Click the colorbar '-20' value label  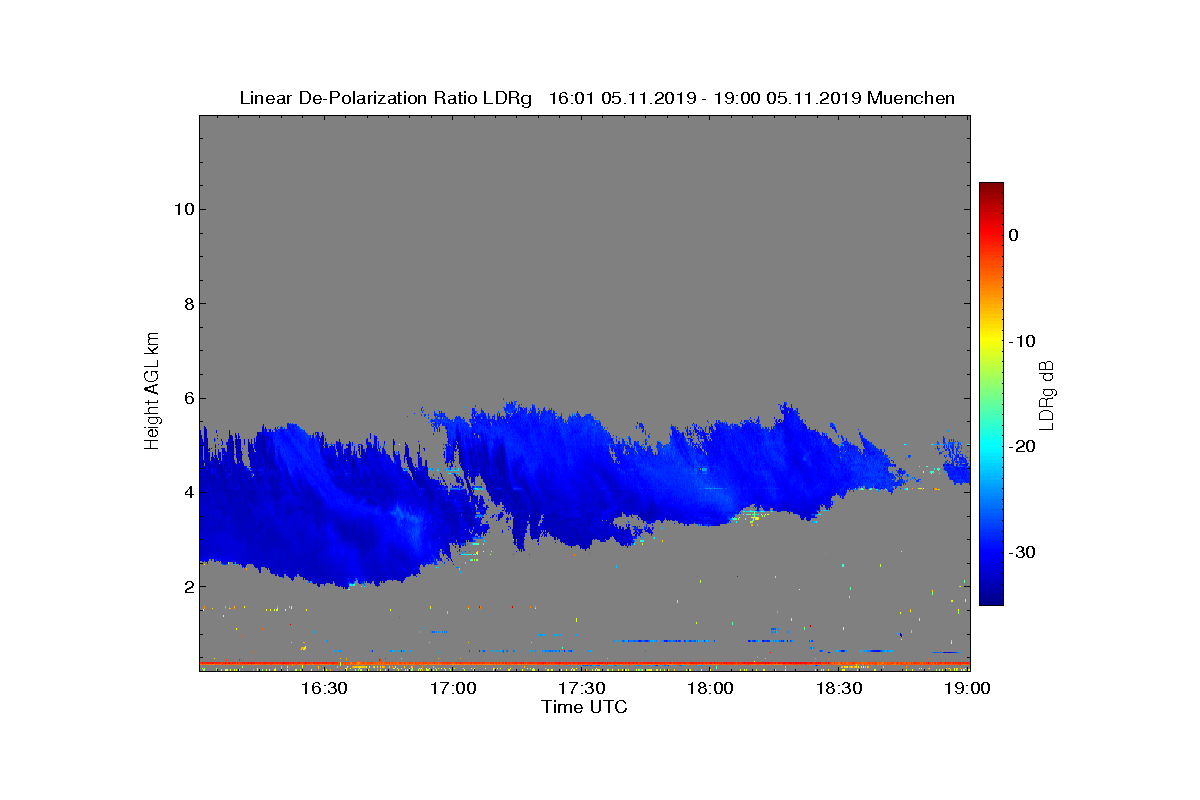1021,447
